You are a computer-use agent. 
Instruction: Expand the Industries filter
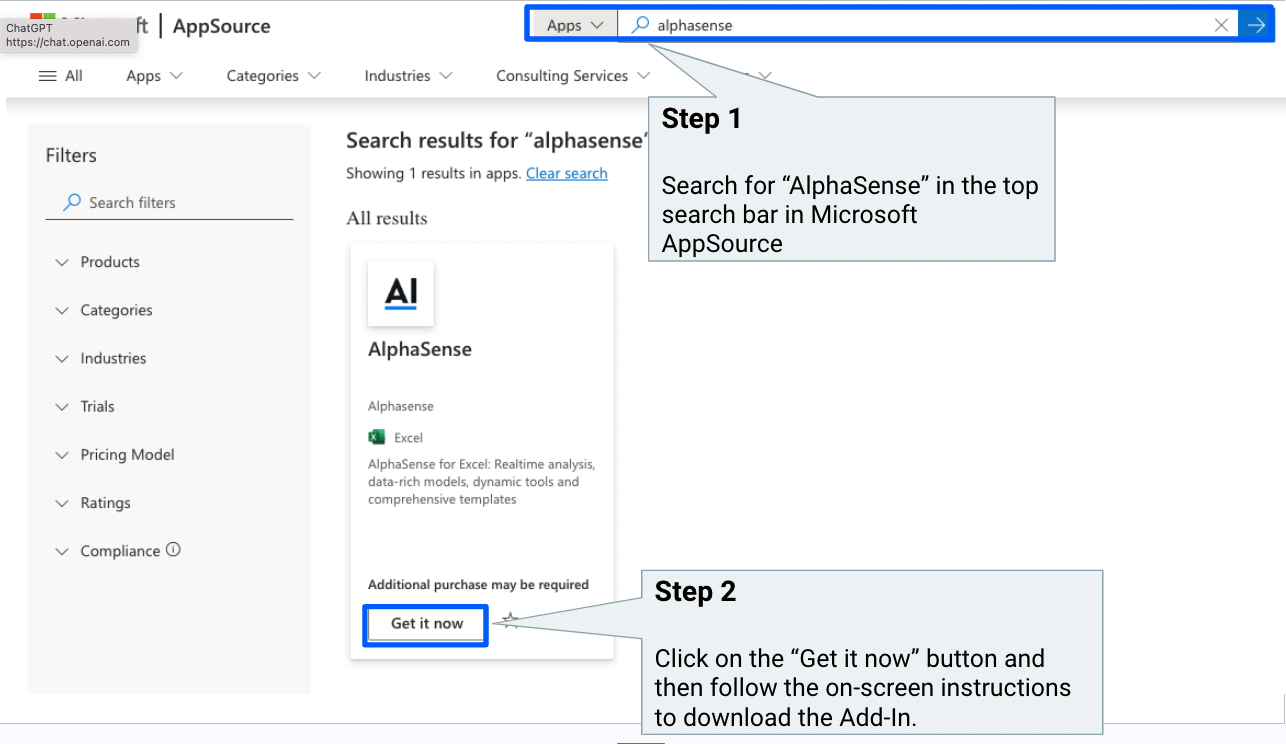[x=100, y=358]
